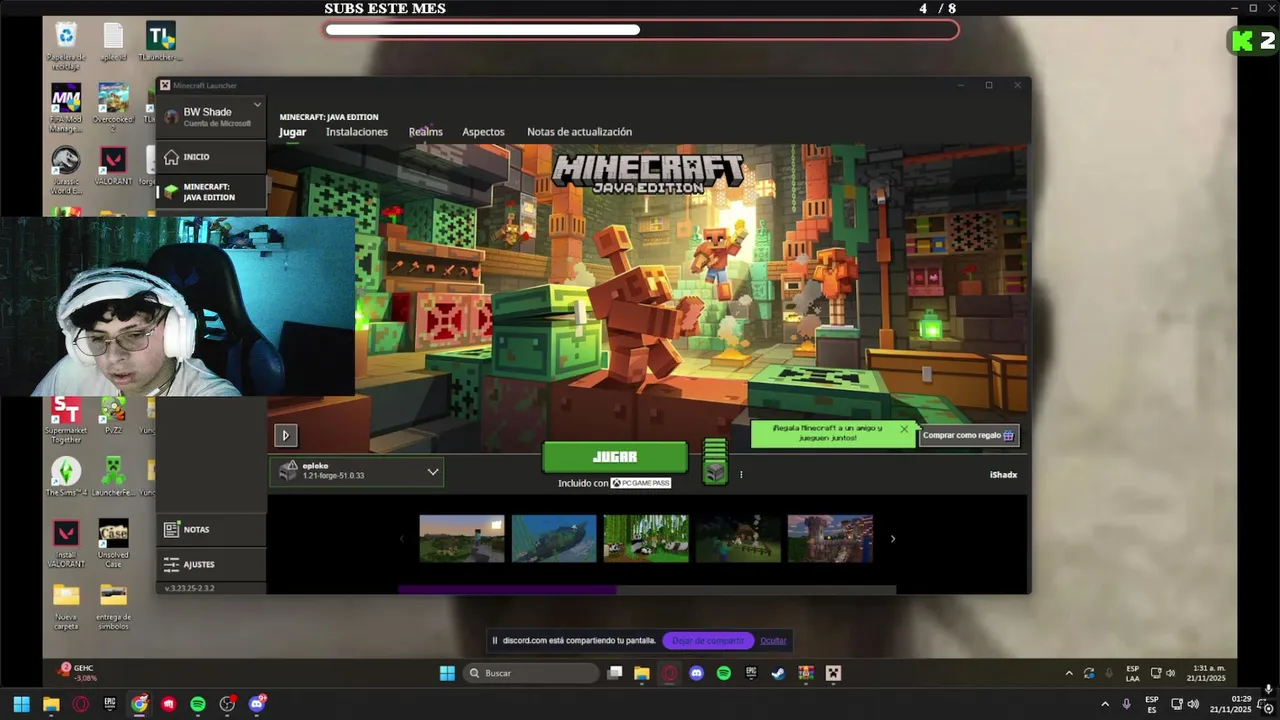Screen dimensions: 1280x720
Task: Open AJUSTES settings in the launcher sidebar
Action: [x=211, y=564]
